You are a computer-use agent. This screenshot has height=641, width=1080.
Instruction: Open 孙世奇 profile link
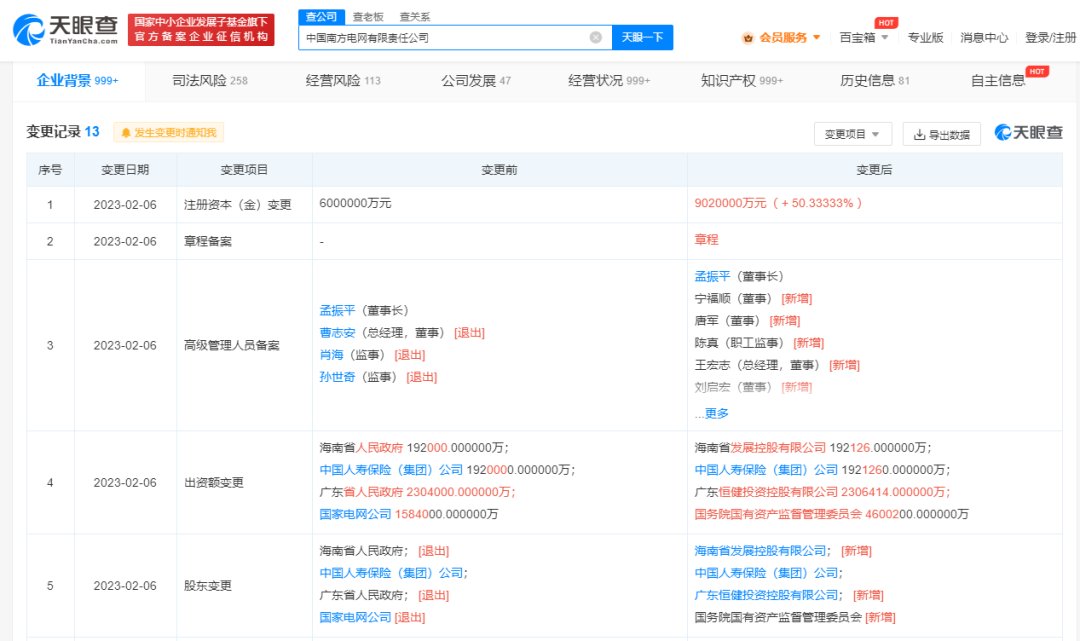point(337,377)
